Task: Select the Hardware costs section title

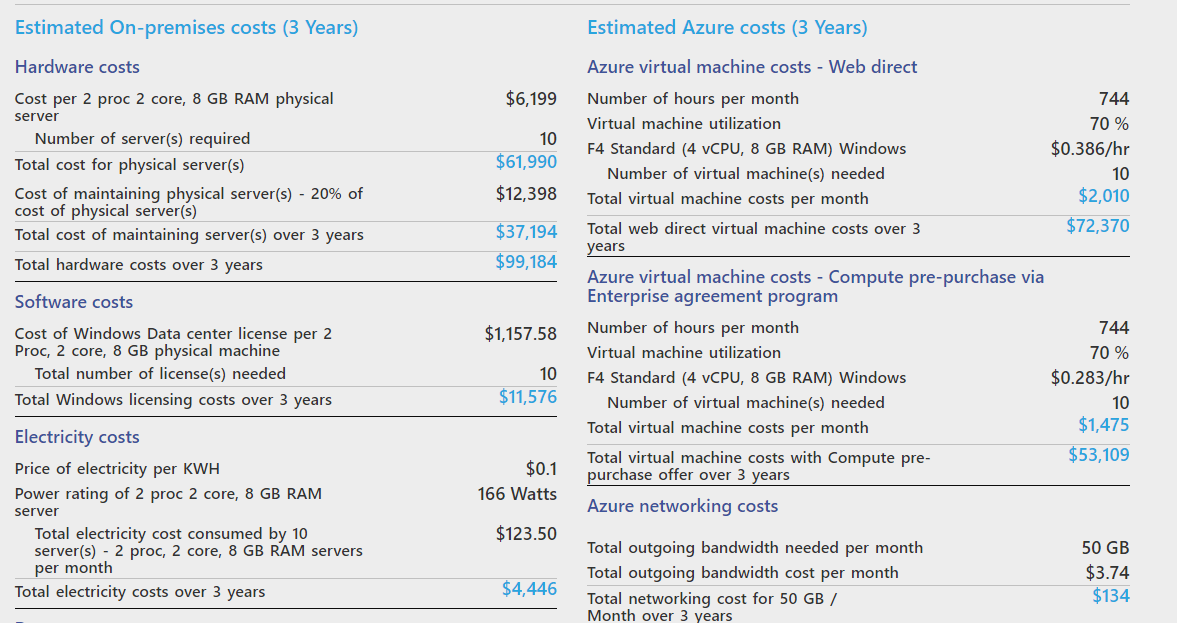Action: pyautogui.click(x=77, y=67)
